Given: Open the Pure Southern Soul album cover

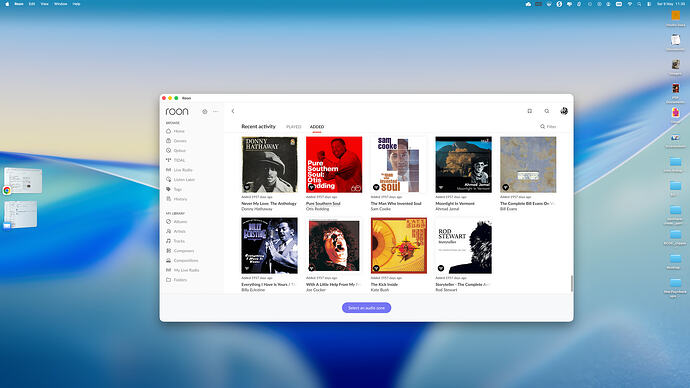Looking at the screenshot, I should pos(334,165).
